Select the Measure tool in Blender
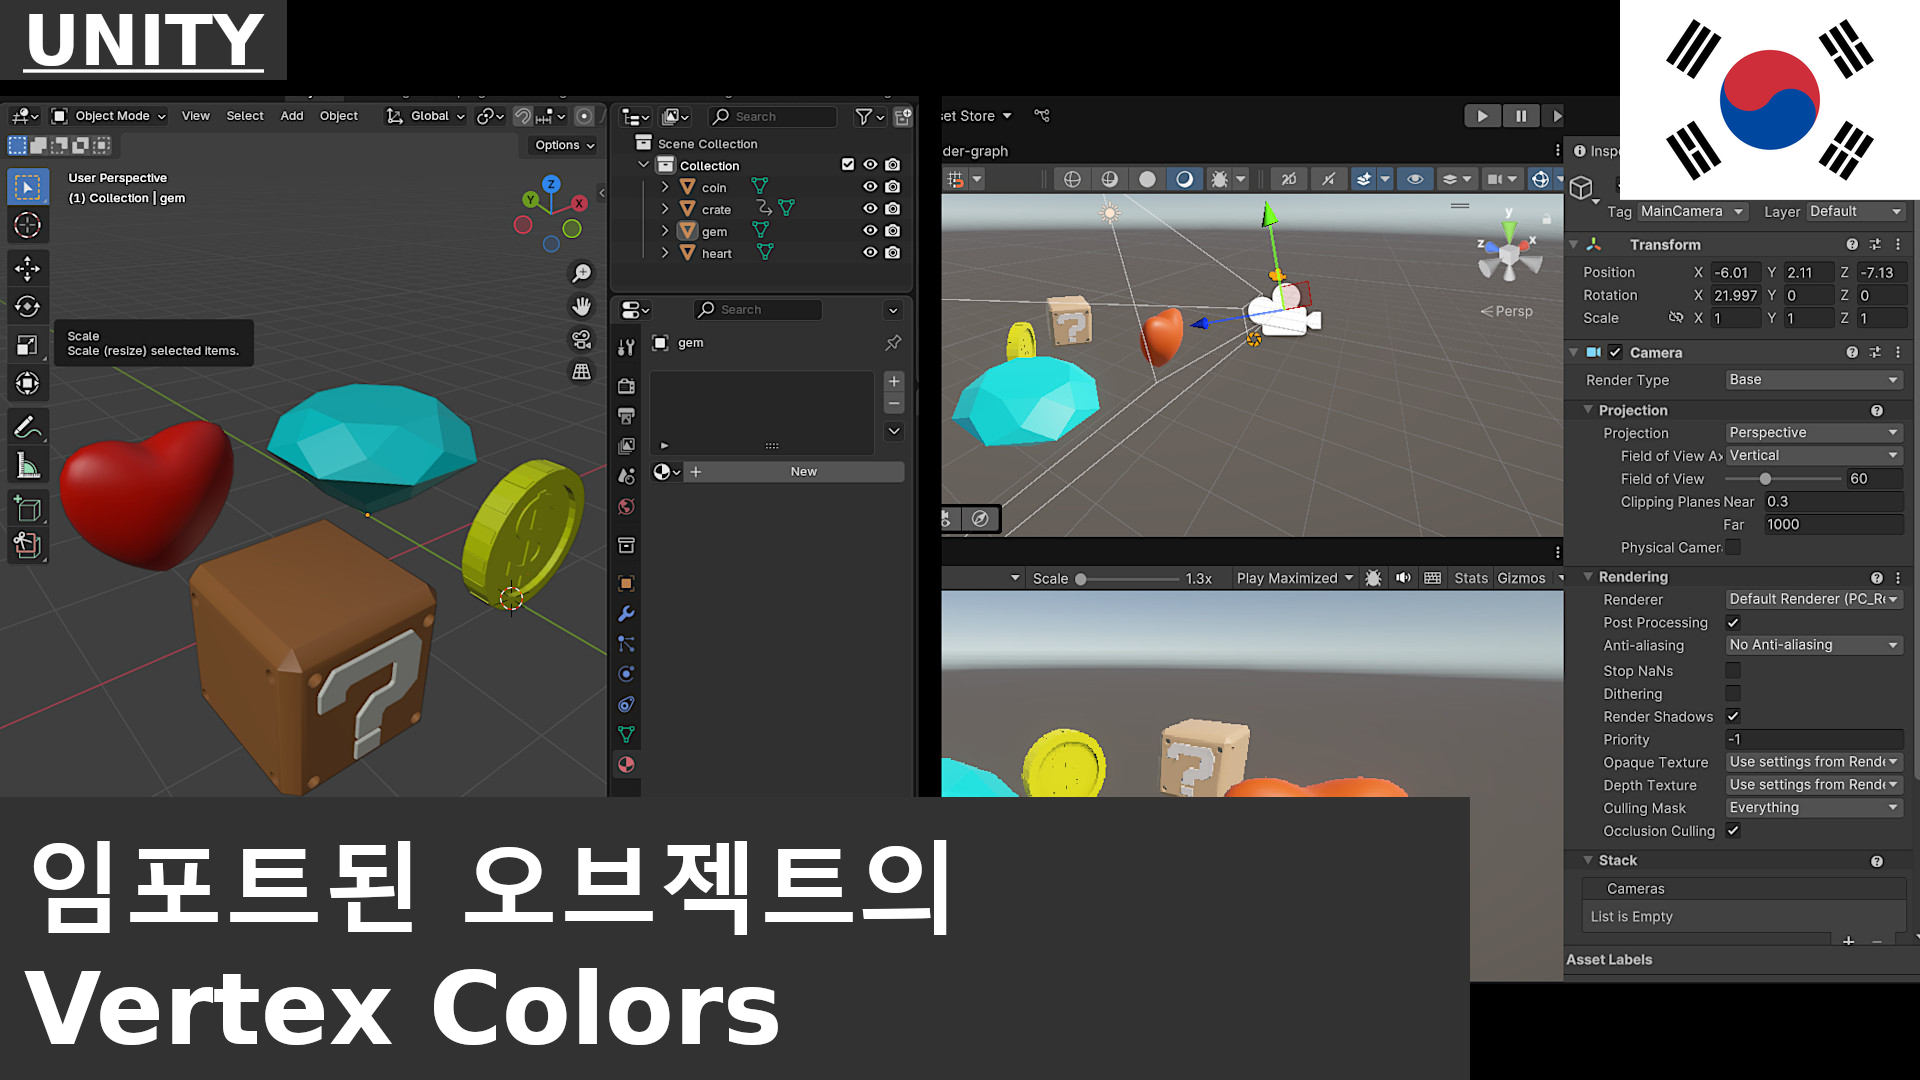The image size is (1920, 1080). [27, 465]
